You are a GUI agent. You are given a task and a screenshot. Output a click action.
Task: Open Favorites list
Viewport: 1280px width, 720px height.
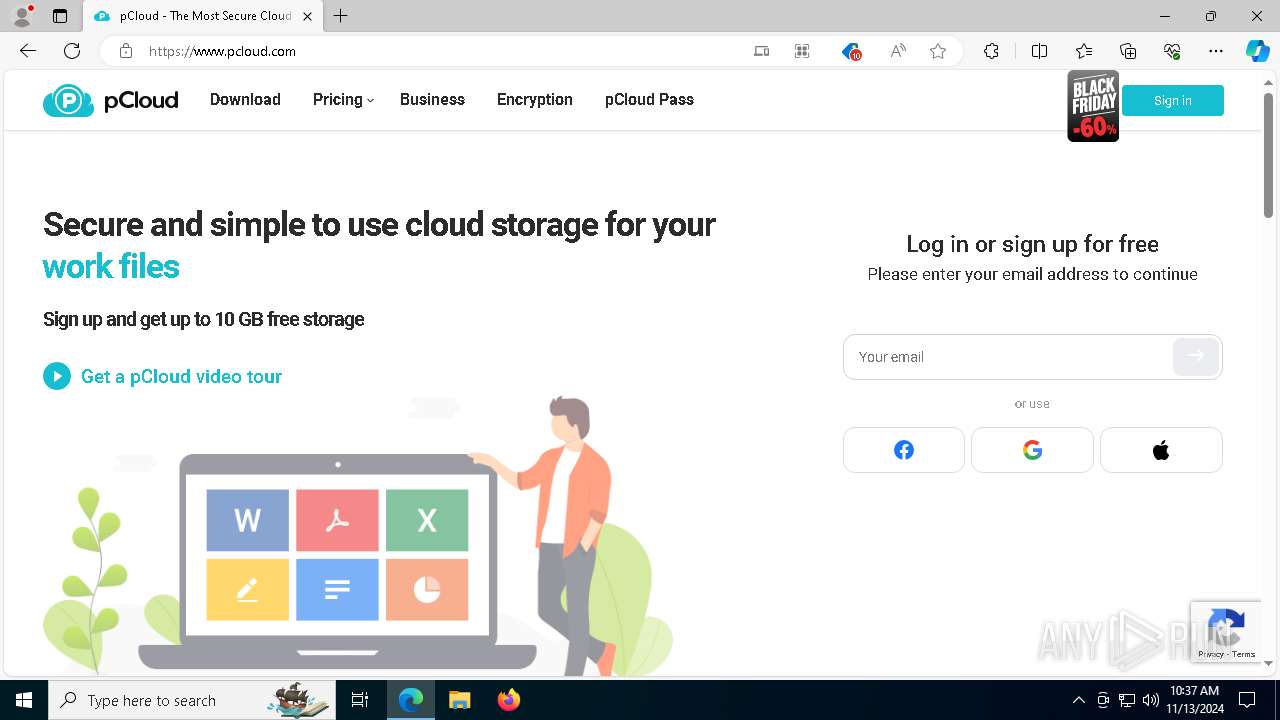(1084, 51)
